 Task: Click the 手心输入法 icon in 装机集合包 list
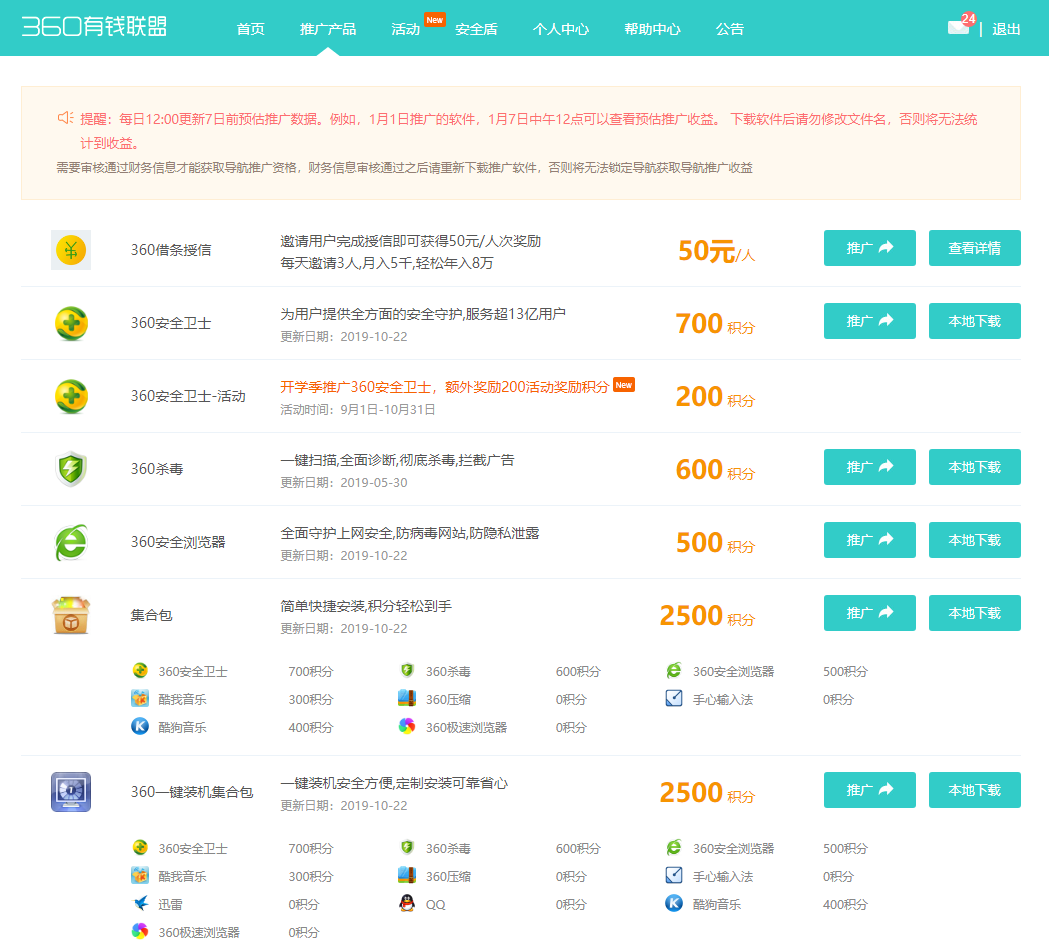pos(674,876)
